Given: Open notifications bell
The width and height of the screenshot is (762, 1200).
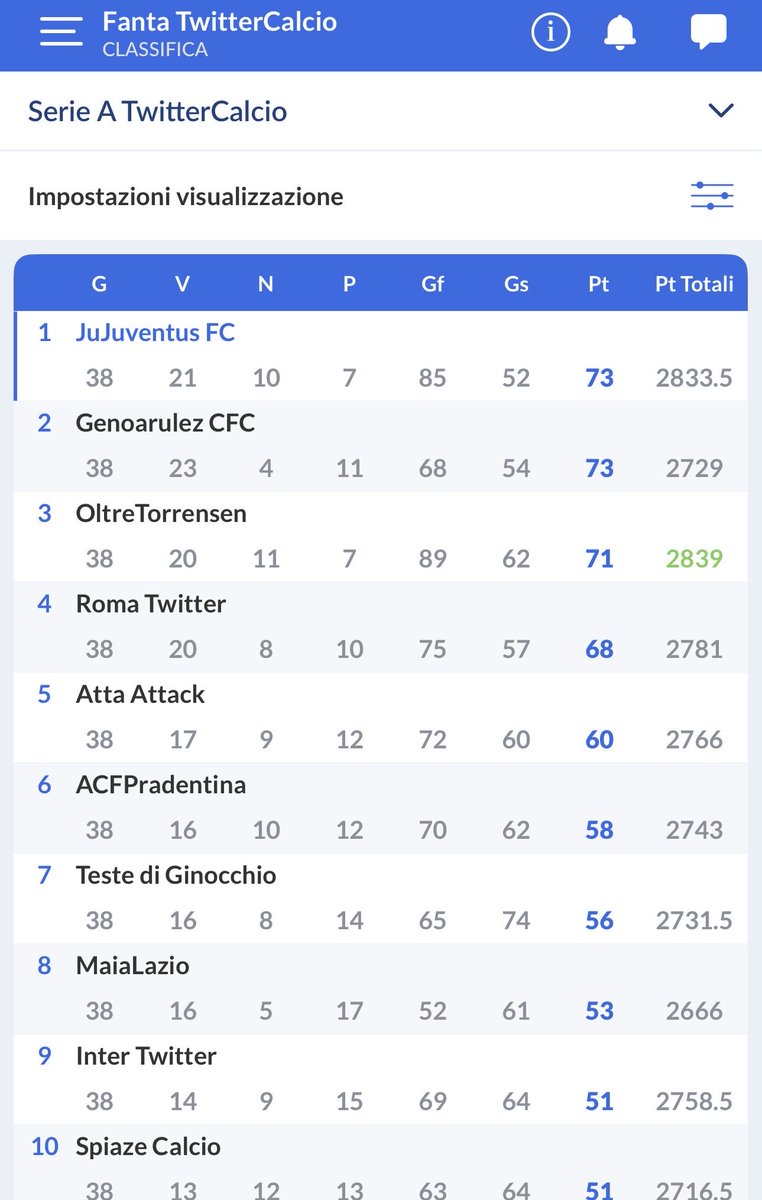Looking at the screenshot, I should coord(621,33).
